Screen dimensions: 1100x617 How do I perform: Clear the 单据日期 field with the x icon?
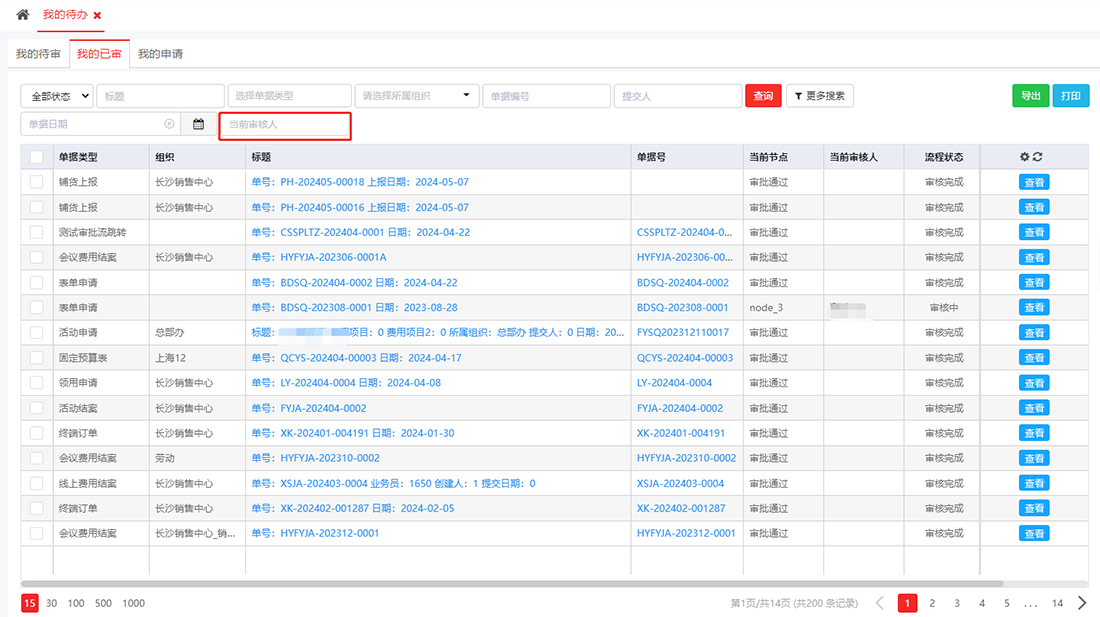[x=169, y=124]
